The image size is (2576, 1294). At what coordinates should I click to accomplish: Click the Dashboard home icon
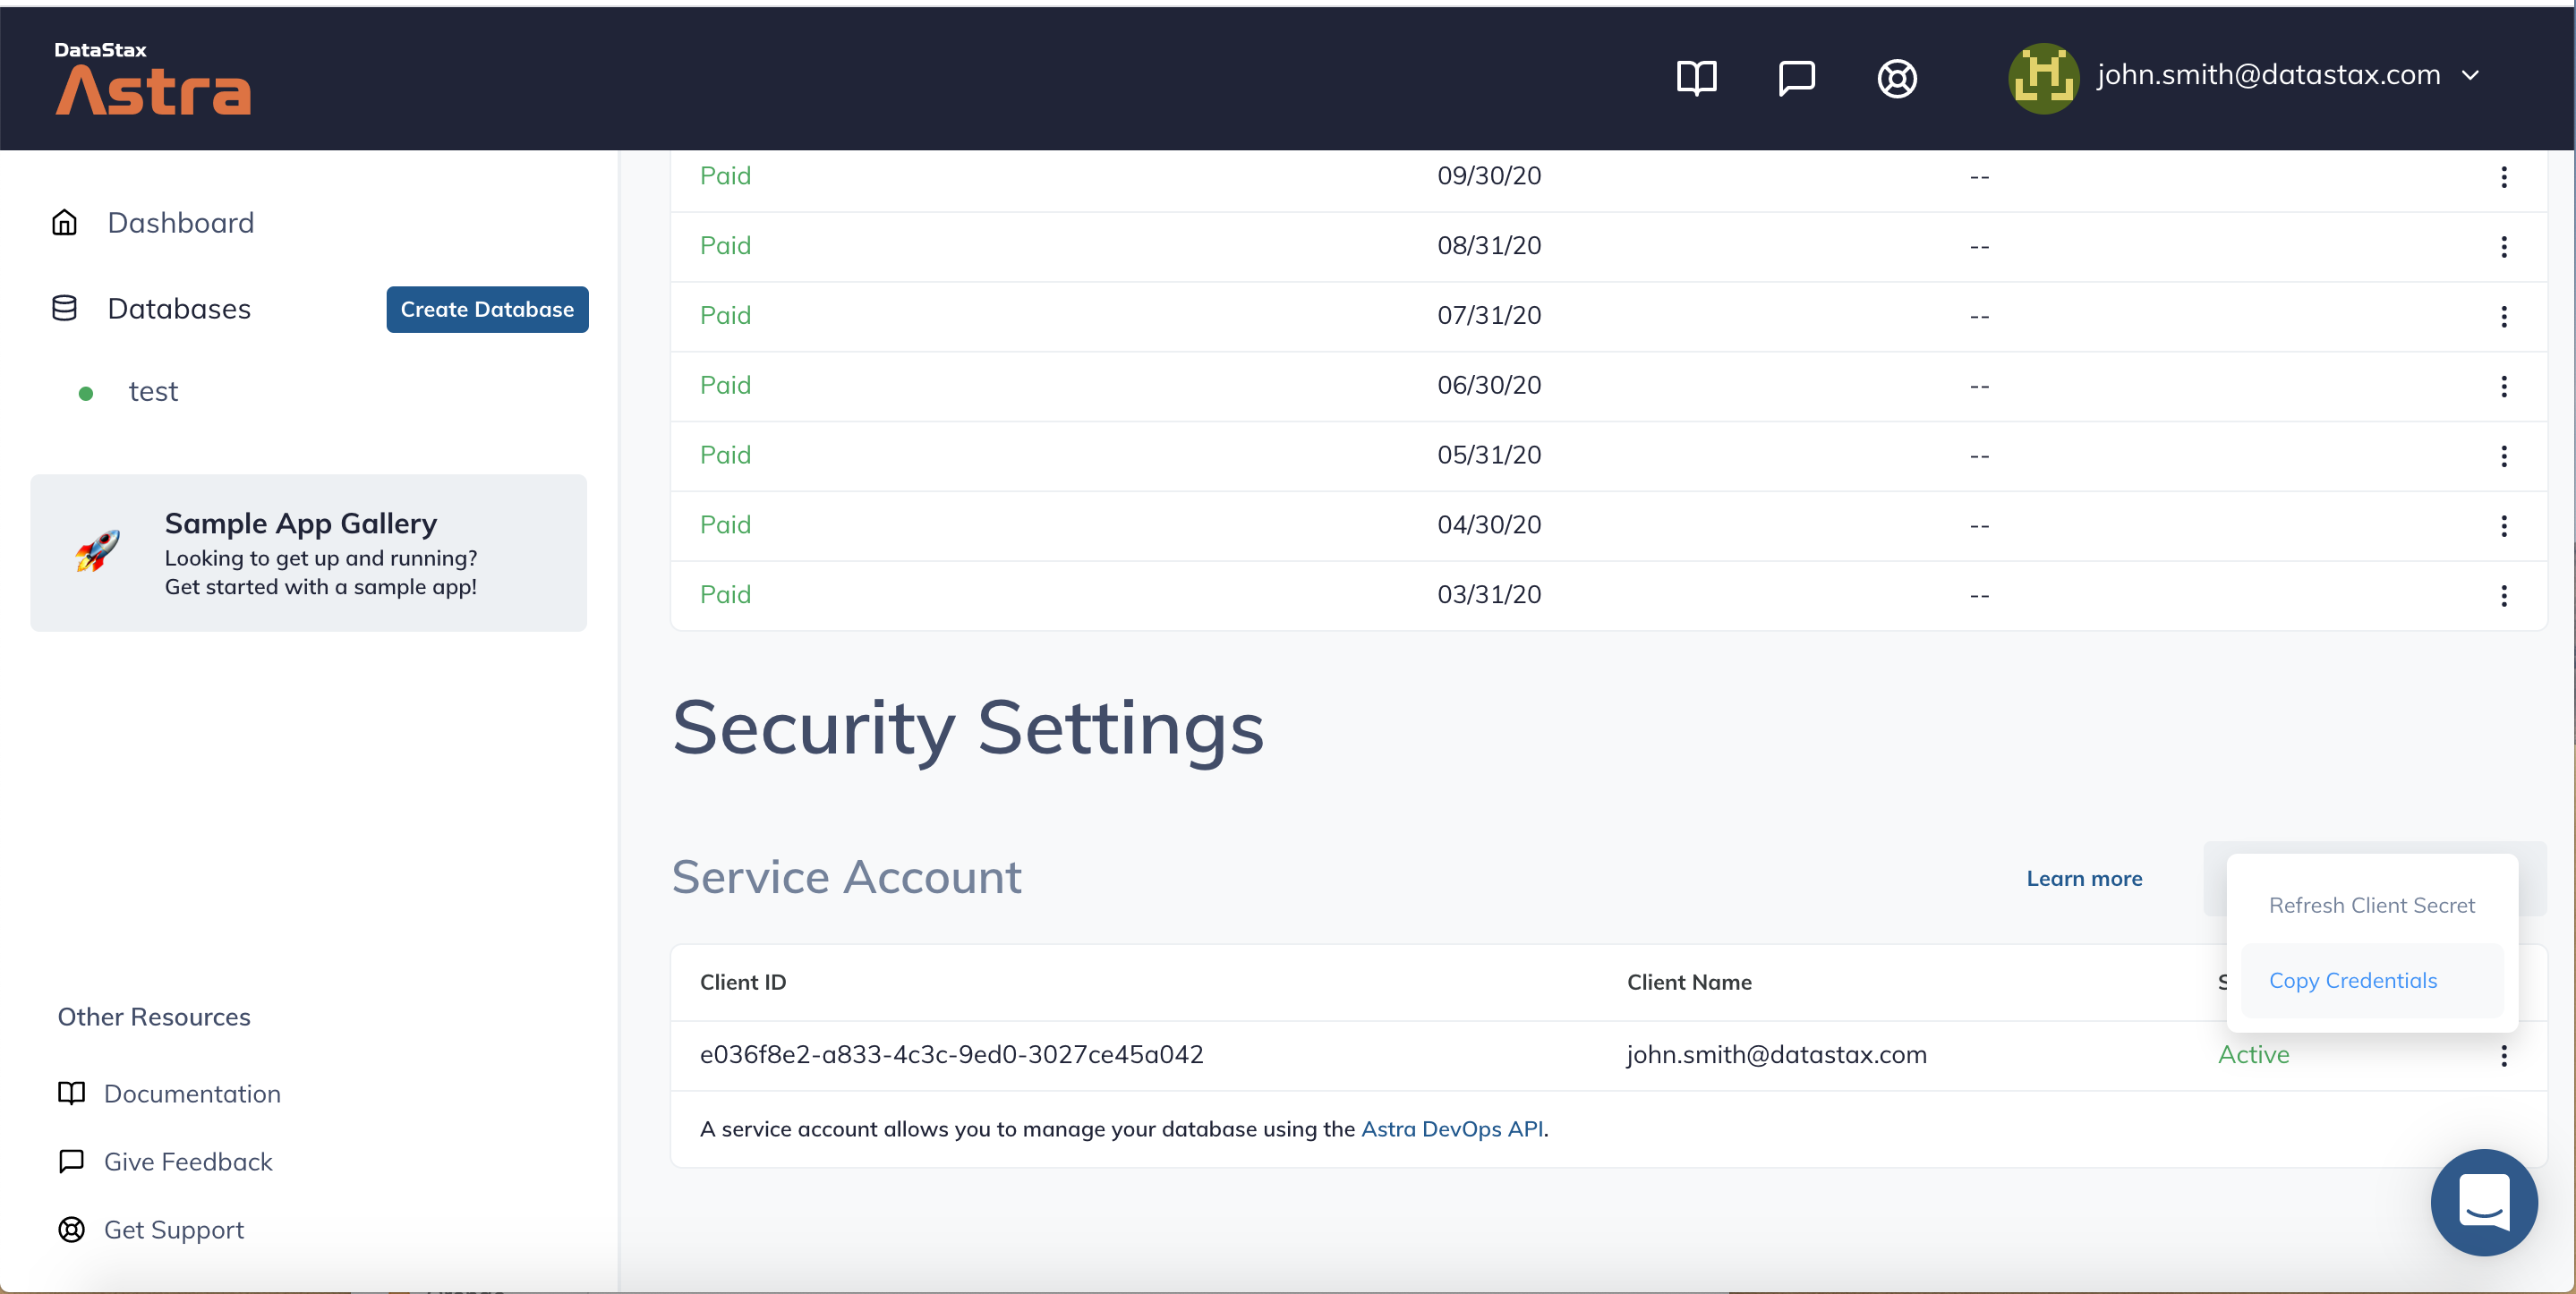[65, 222]
